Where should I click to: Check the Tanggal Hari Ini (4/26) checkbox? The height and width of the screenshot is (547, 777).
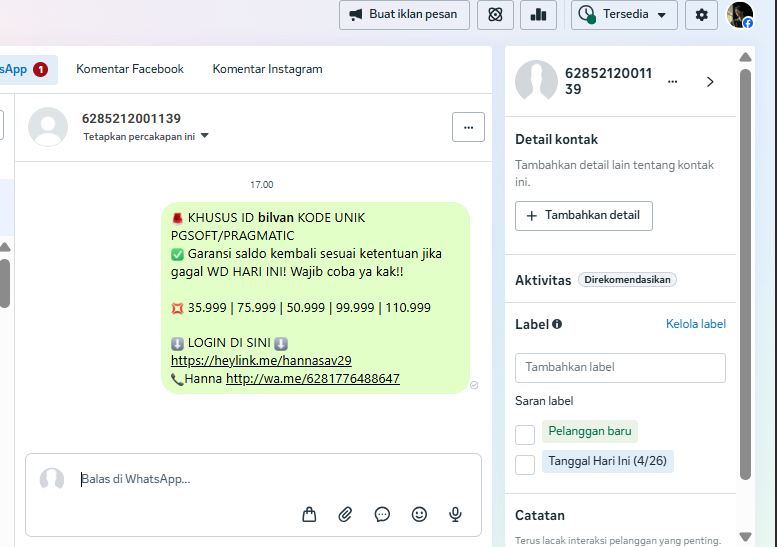pos(525,465)
